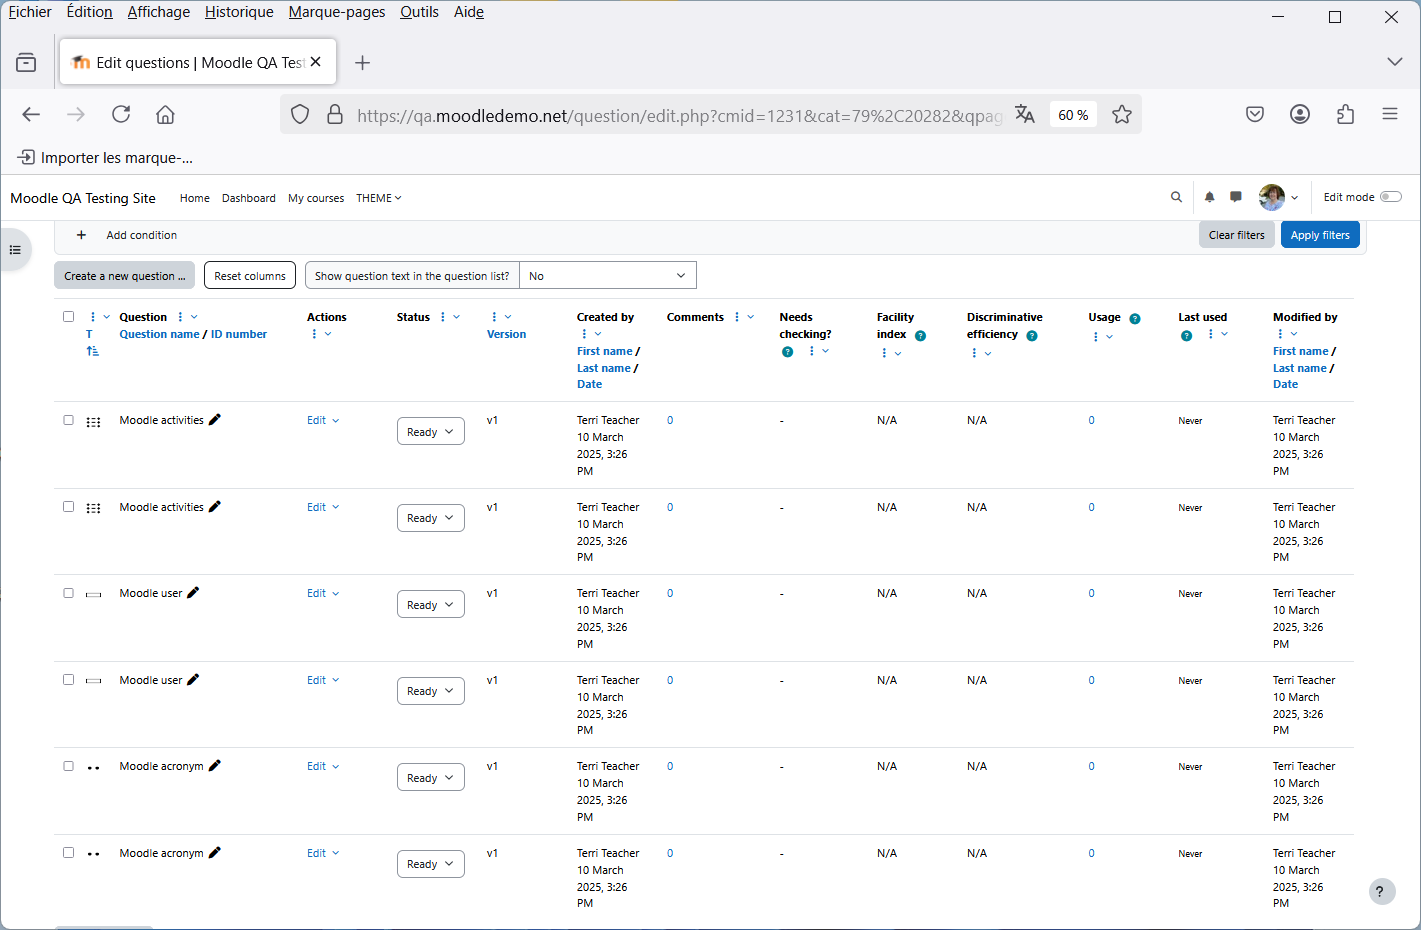The height and width of the screenshot is (930, 1421).
Task: Click the Firefox back arrow
Action: (31, 114)
